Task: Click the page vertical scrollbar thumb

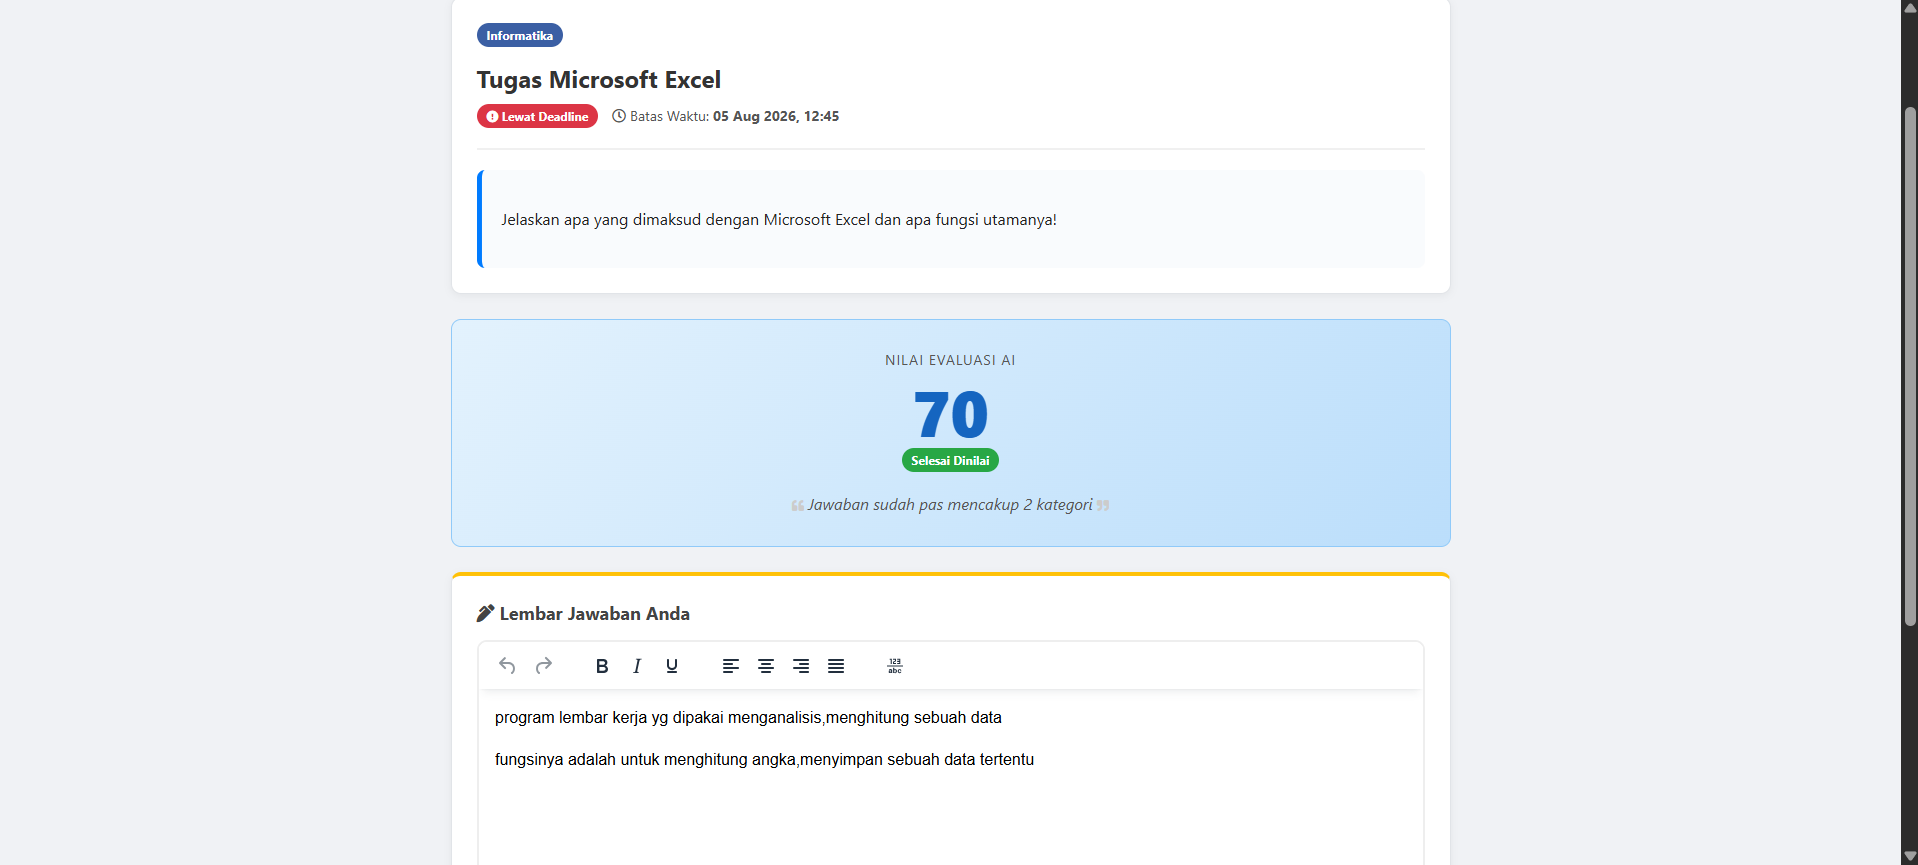Action: tap(1910, 366)
